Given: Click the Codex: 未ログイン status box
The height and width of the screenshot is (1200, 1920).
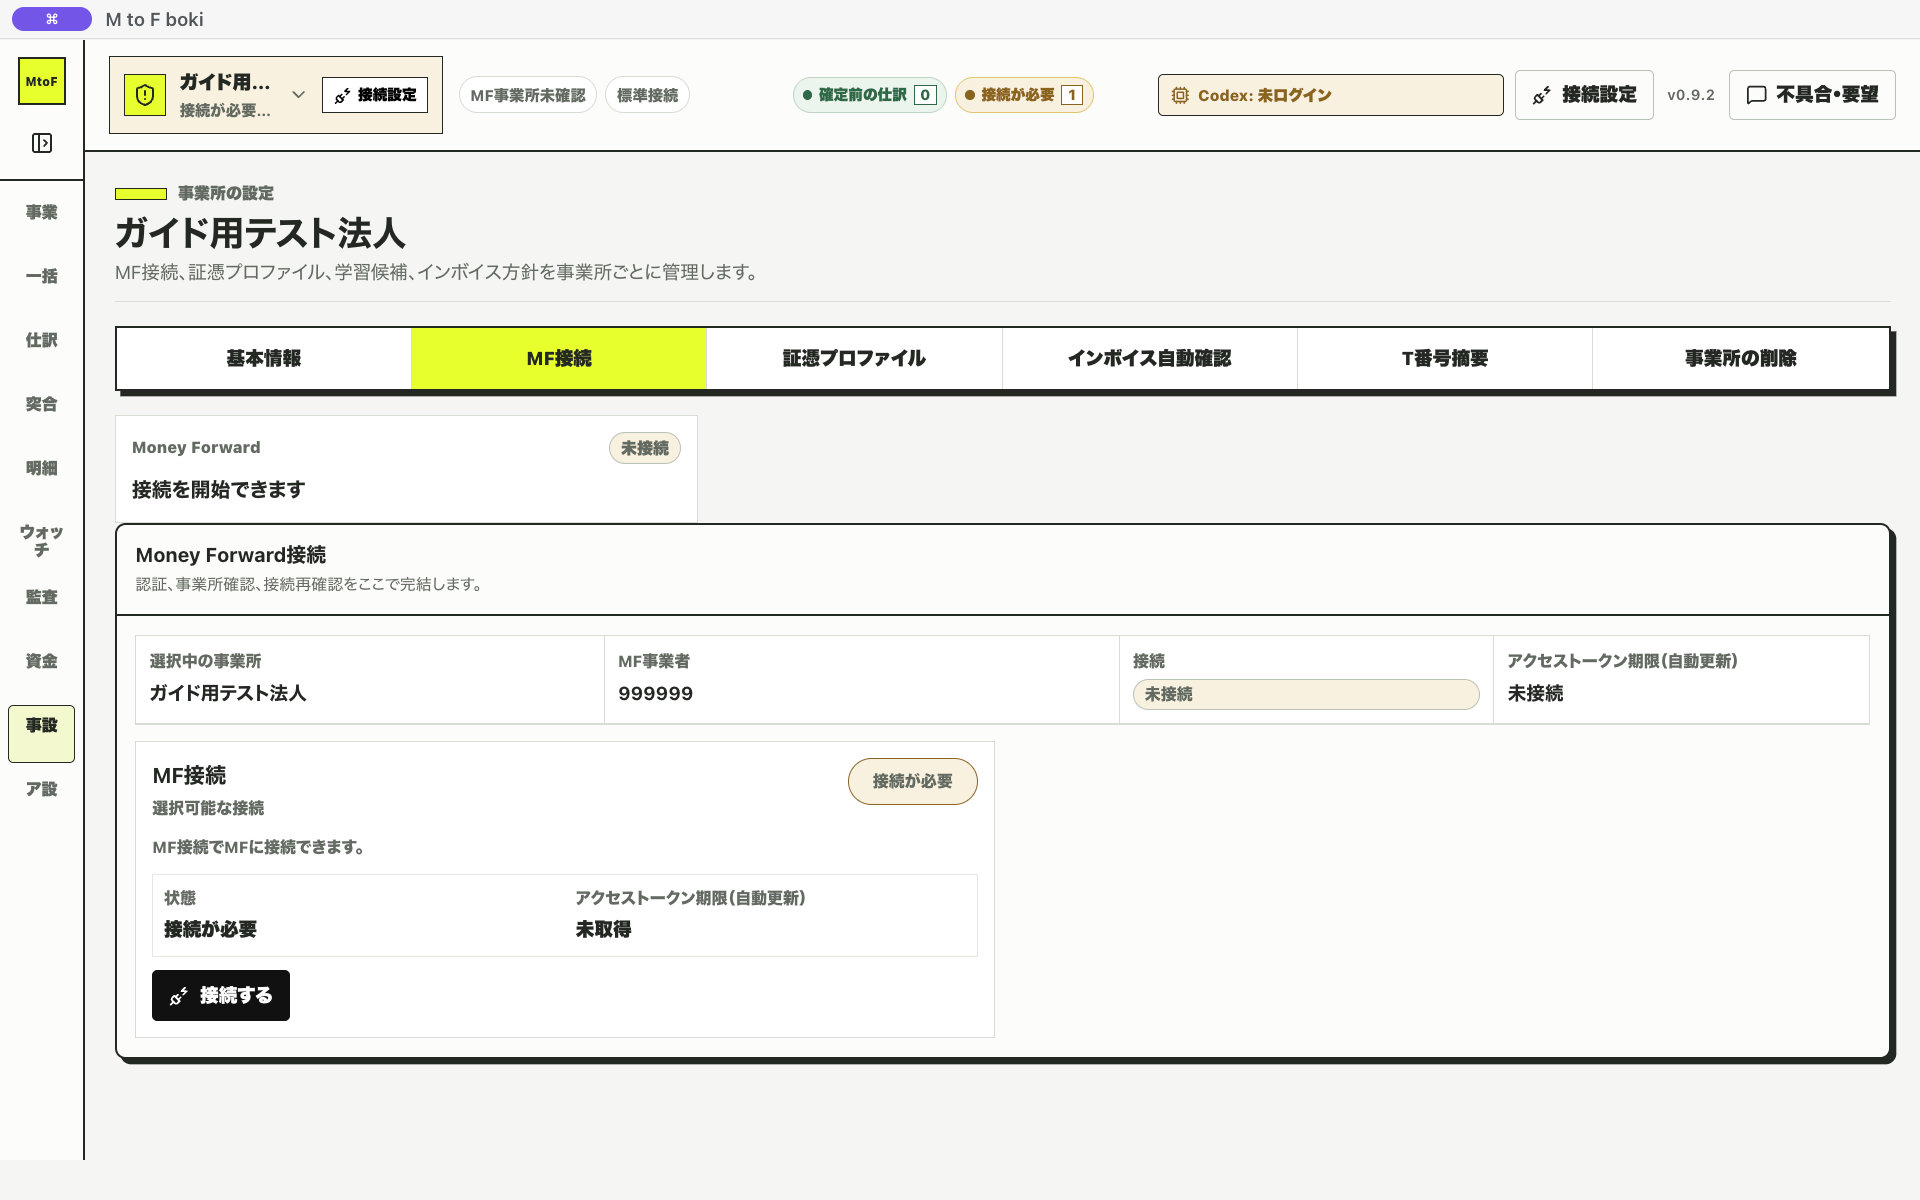Looking at the screenshot, I should (x=1330, y=95).
